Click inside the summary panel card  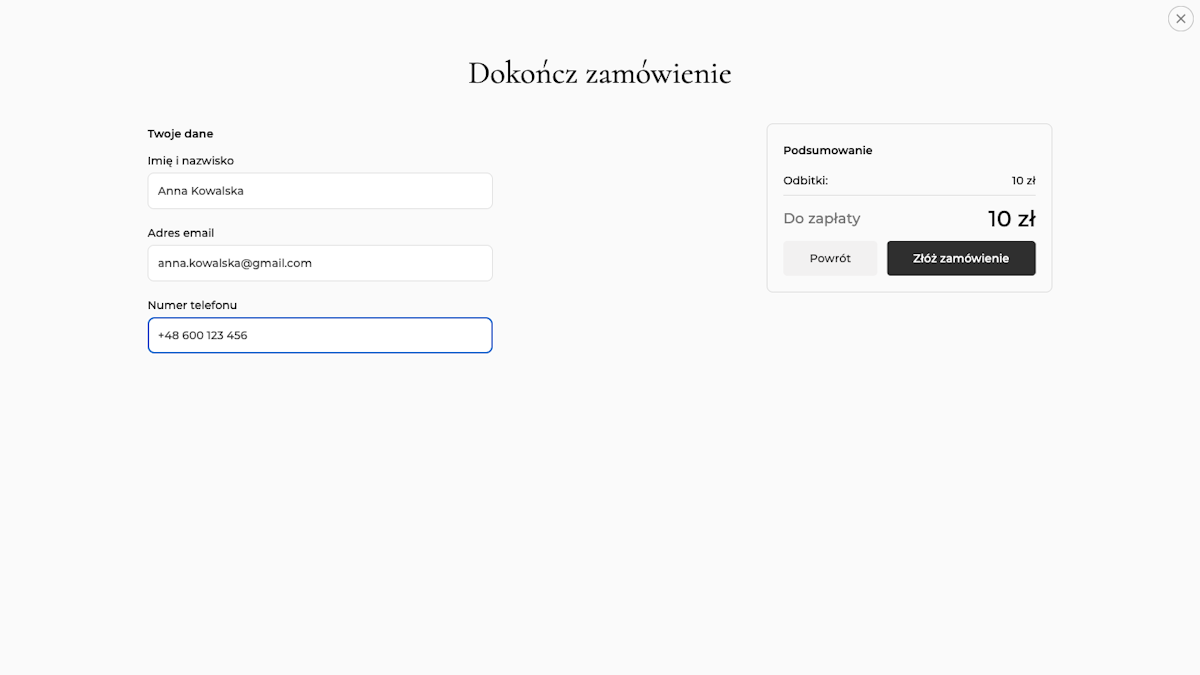pos(908,207)
